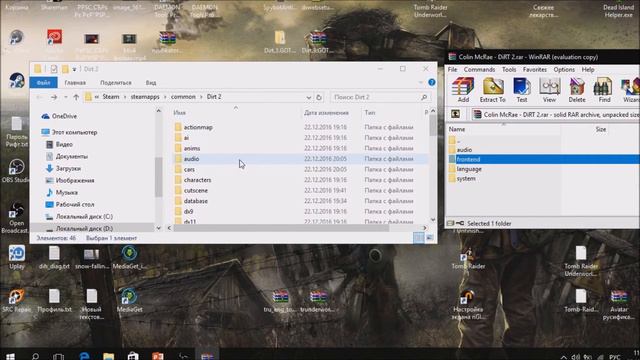Open the Поделиться ribbon tab in Explorer
This screenshot has height=360, width=640.
[x=116, y=82]
